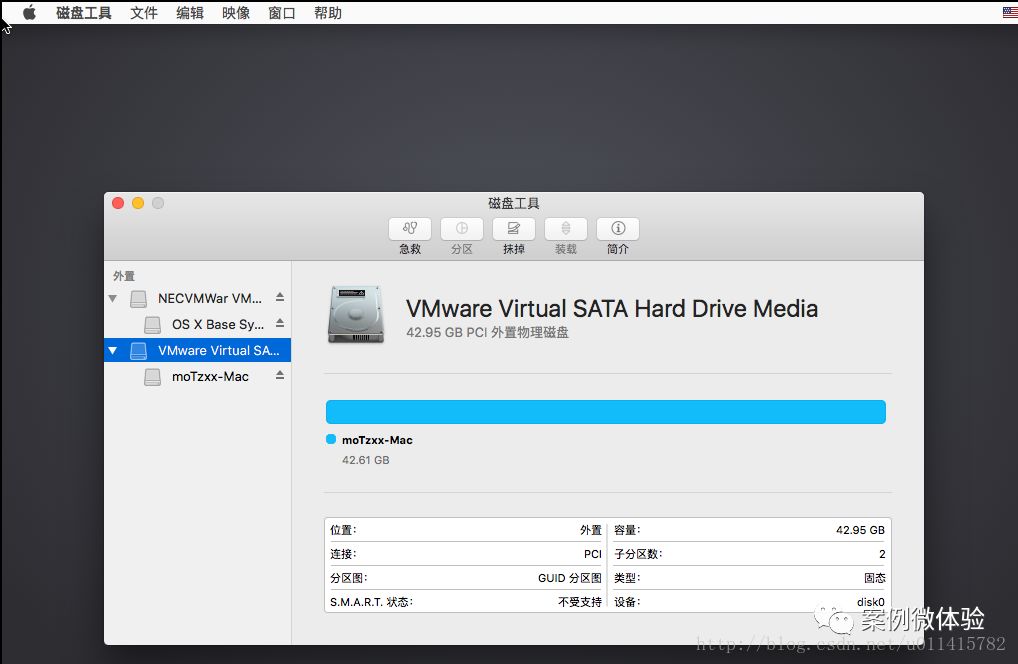Click the moTzxx-Mac volume icon in sidebar

(x=153, y=376)
